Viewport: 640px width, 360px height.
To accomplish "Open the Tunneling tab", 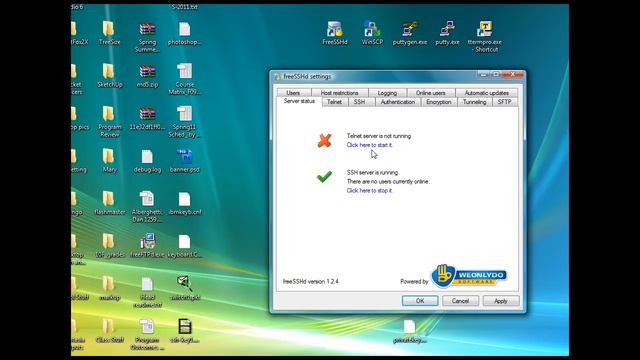I will pos(474,102).
